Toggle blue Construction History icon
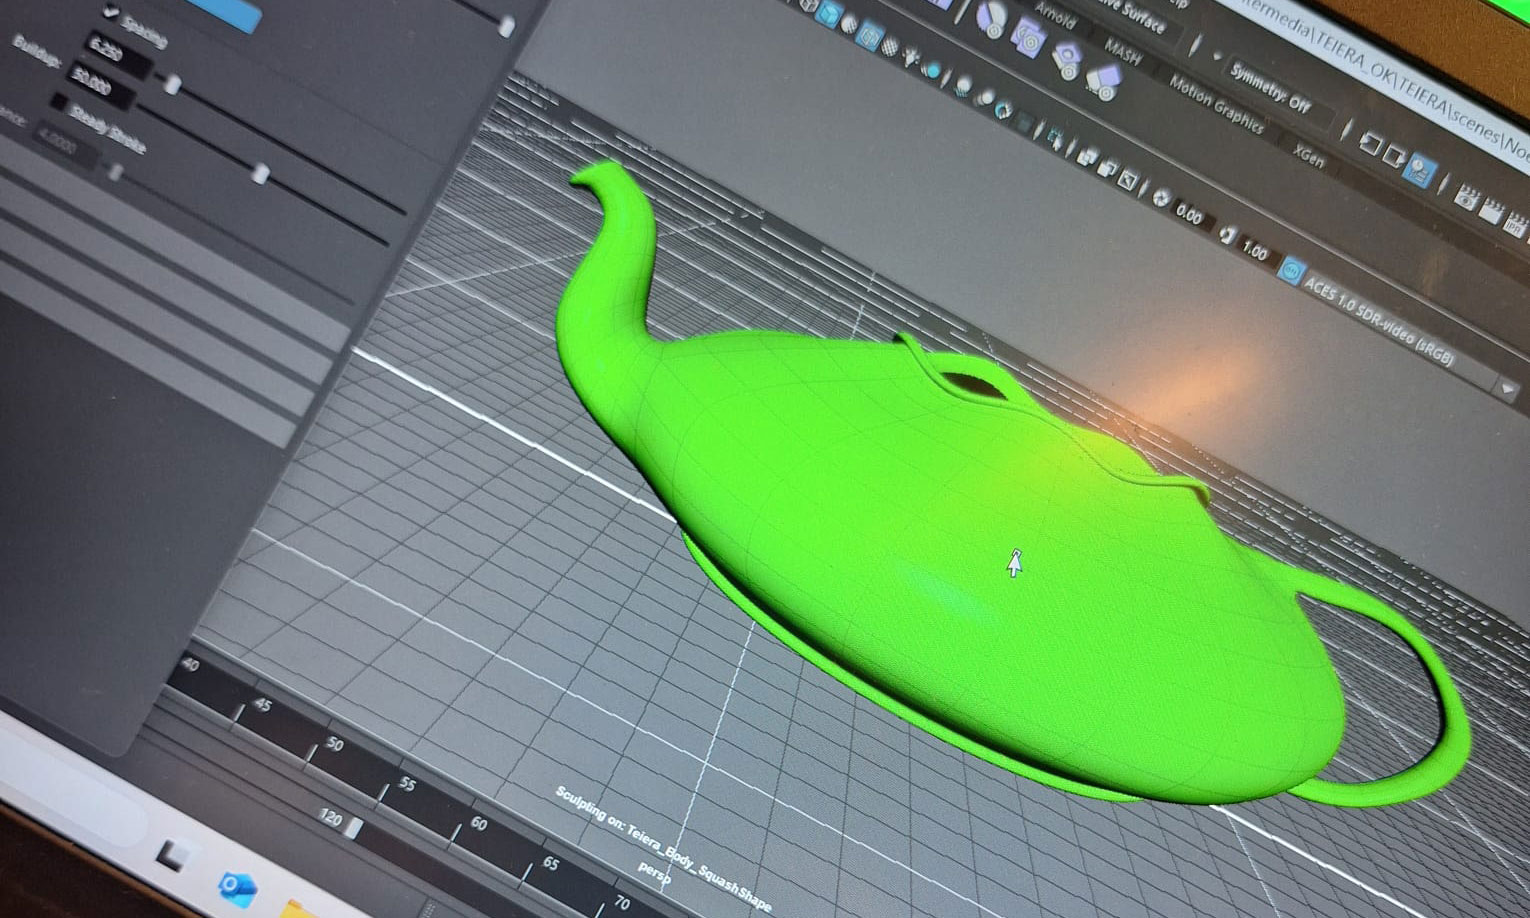The width and height of the screenshot is (1530, 918). click(x=1420, y=170)
